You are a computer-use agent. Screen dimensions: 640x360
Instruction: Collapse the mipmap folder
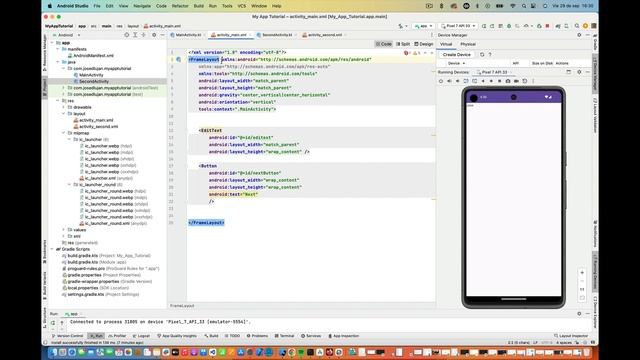coord(64,133)
